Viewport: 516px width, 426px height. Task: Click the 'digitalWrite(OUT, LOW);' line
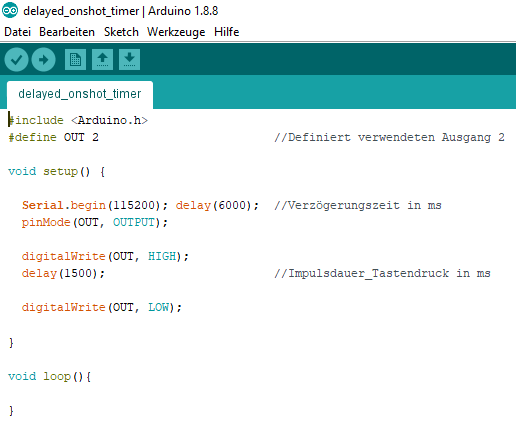(x=102, y=307)
